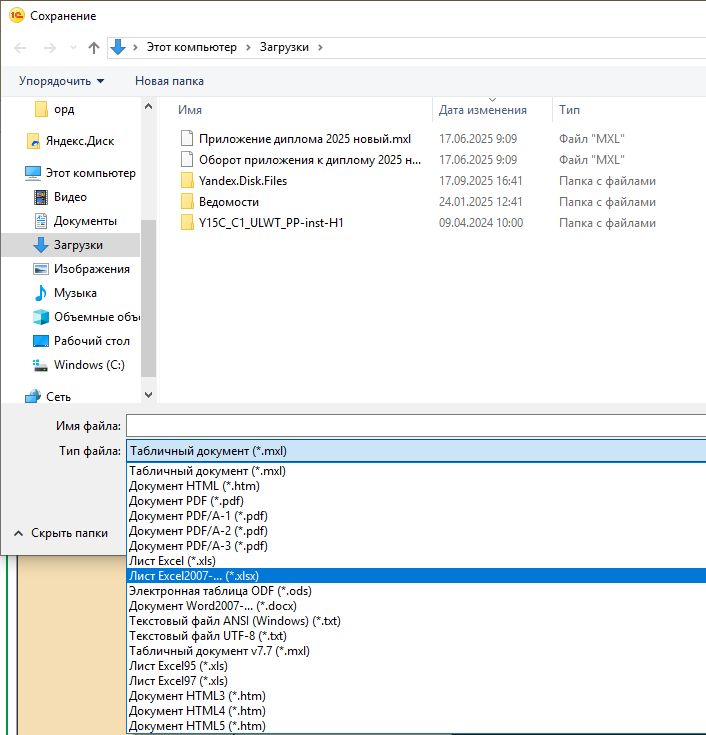The image size is (706, 735).
Task: Open Windows (C:) drive in sidebar
Action: pos(89,365)
